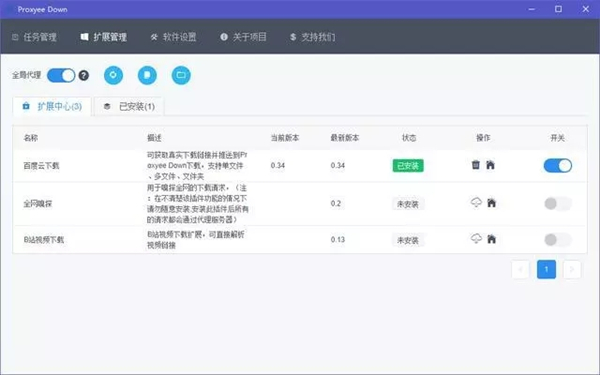This screenshot has height=375, width=600.
Task: Click 未安装 badge in 全网嗅探 row
Action: point(408,204)
